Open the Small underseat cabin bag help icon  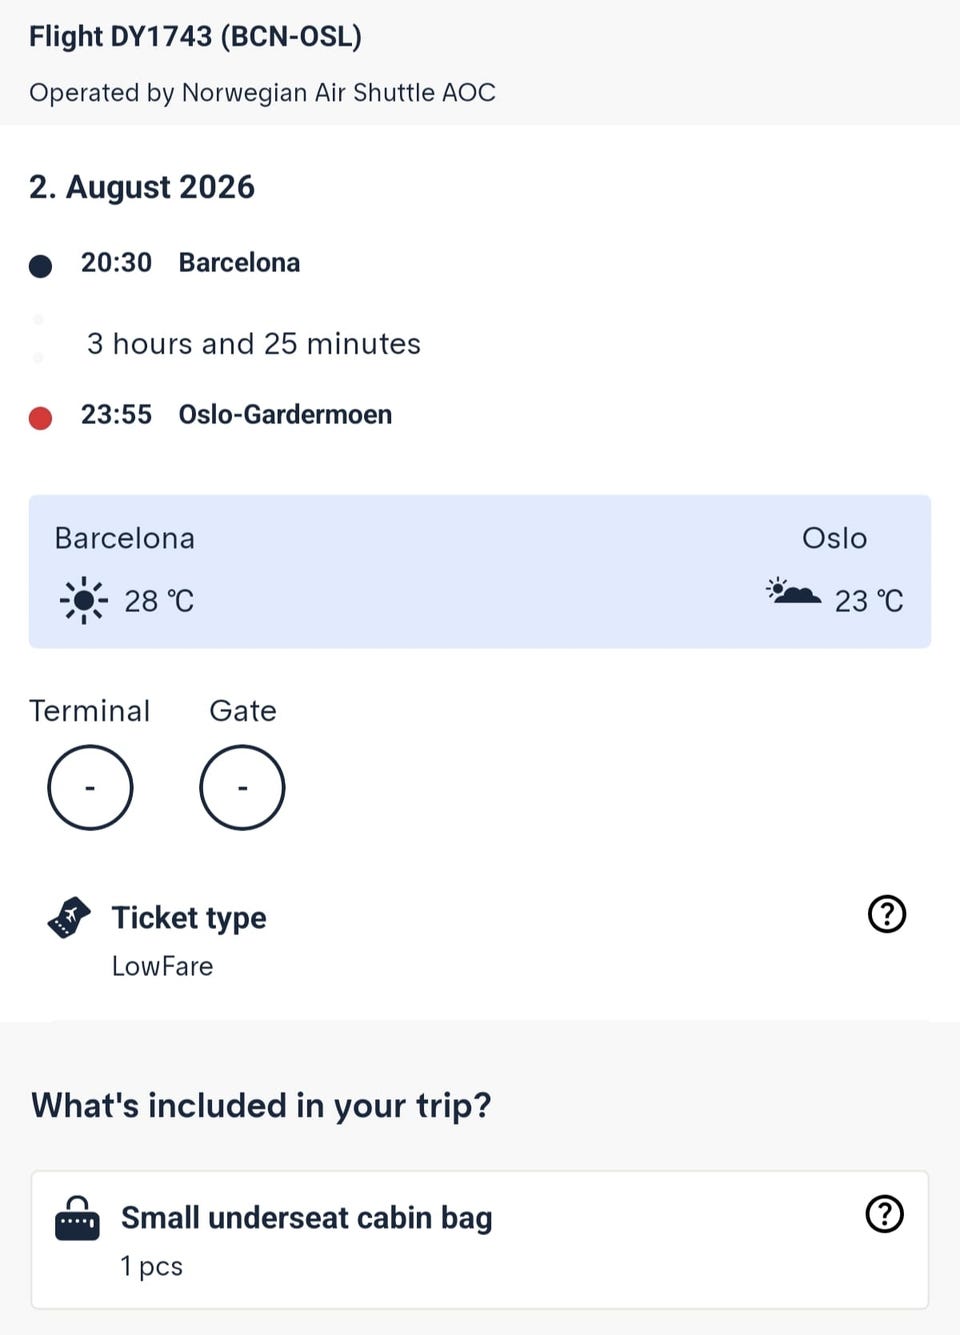tap(884, 1214)
